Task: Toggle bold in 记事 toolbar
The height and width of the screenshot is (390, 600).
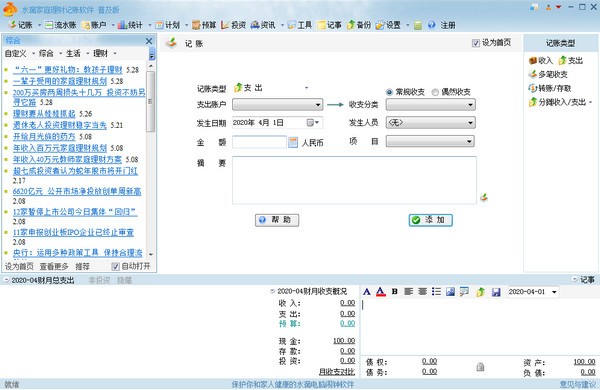Action: 395,292
